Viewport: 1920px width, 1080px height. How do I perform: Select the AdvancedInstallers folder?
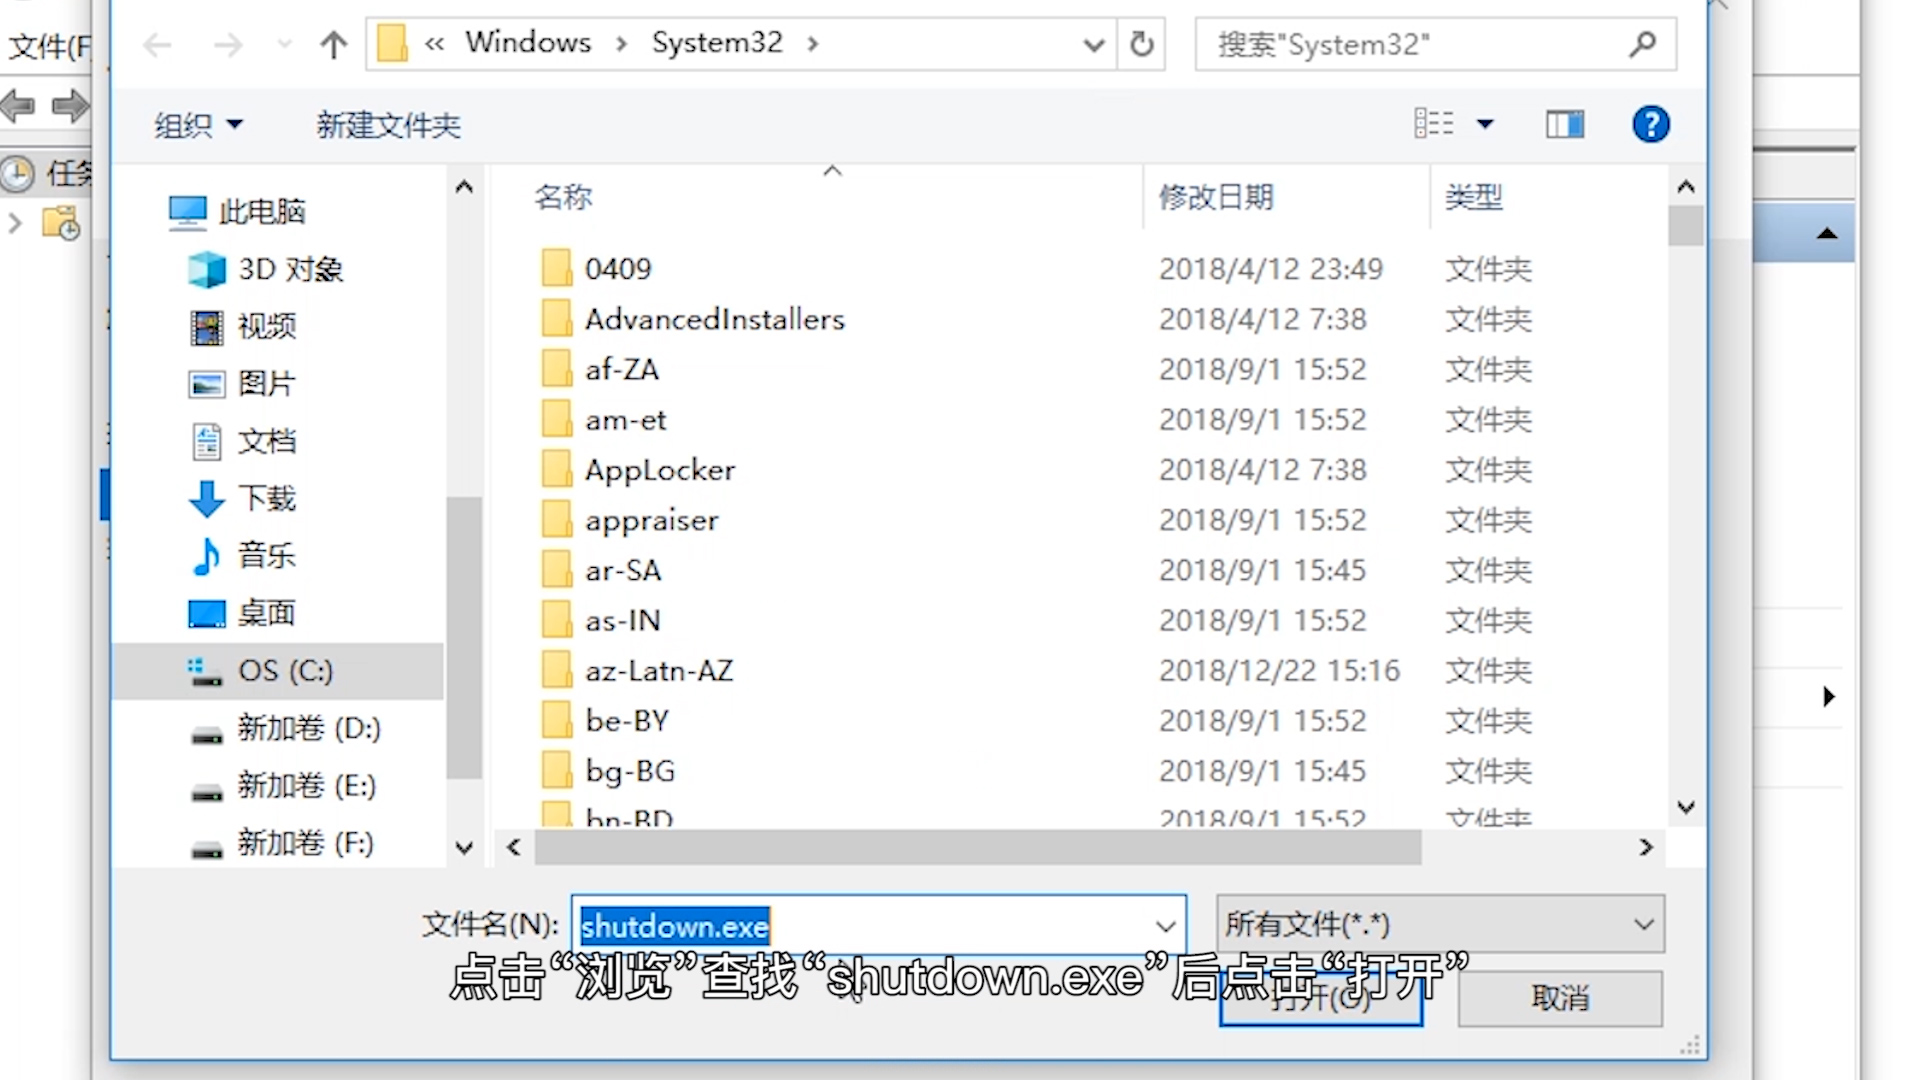[715, 319]
